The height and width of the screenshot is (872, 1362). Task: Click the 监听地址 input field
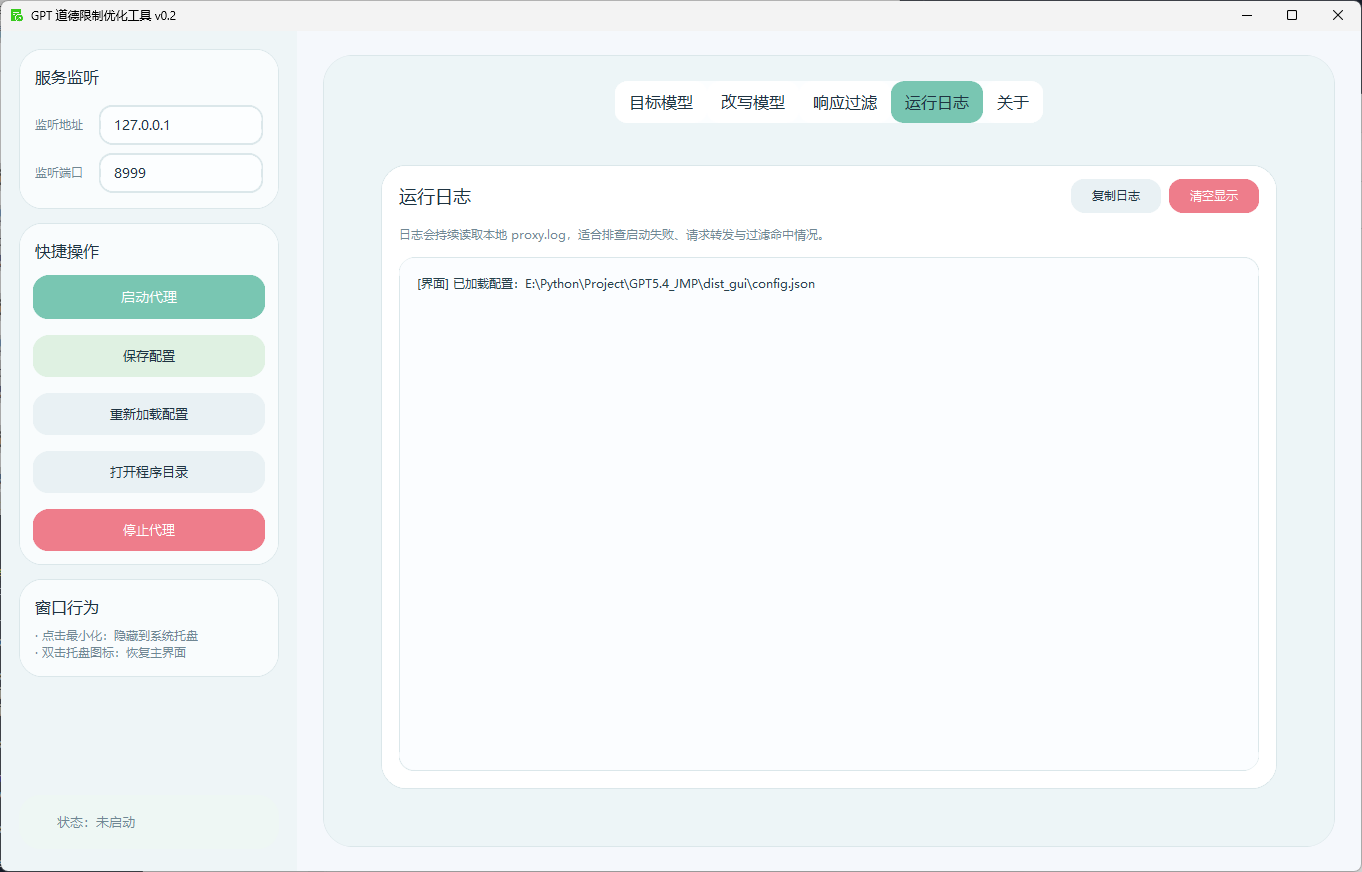pyautogui.click(x=181, y=125)
